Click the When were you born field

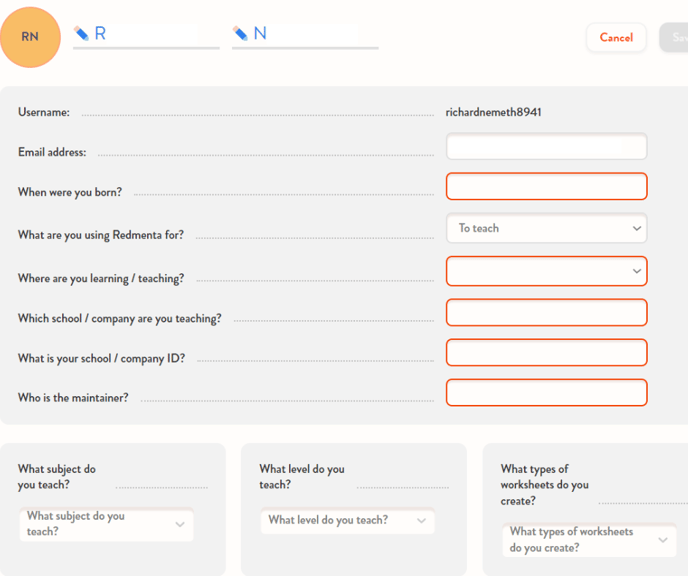point(546,187)
